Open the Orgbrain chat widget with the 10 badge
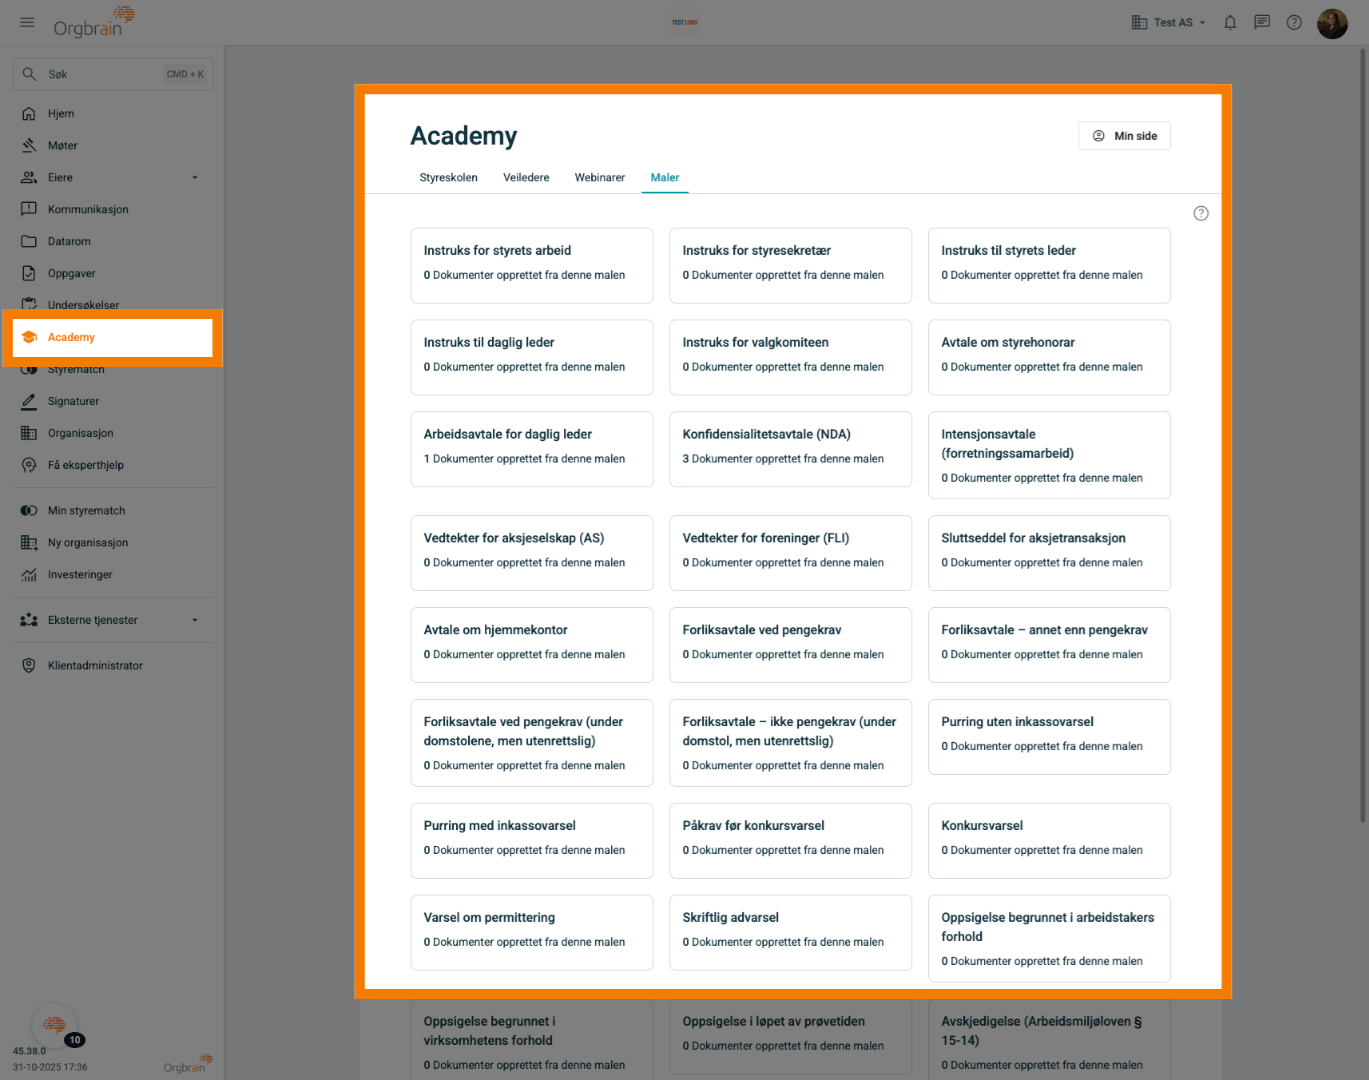1369x1080 pixels. click(x=55, y=1025)
